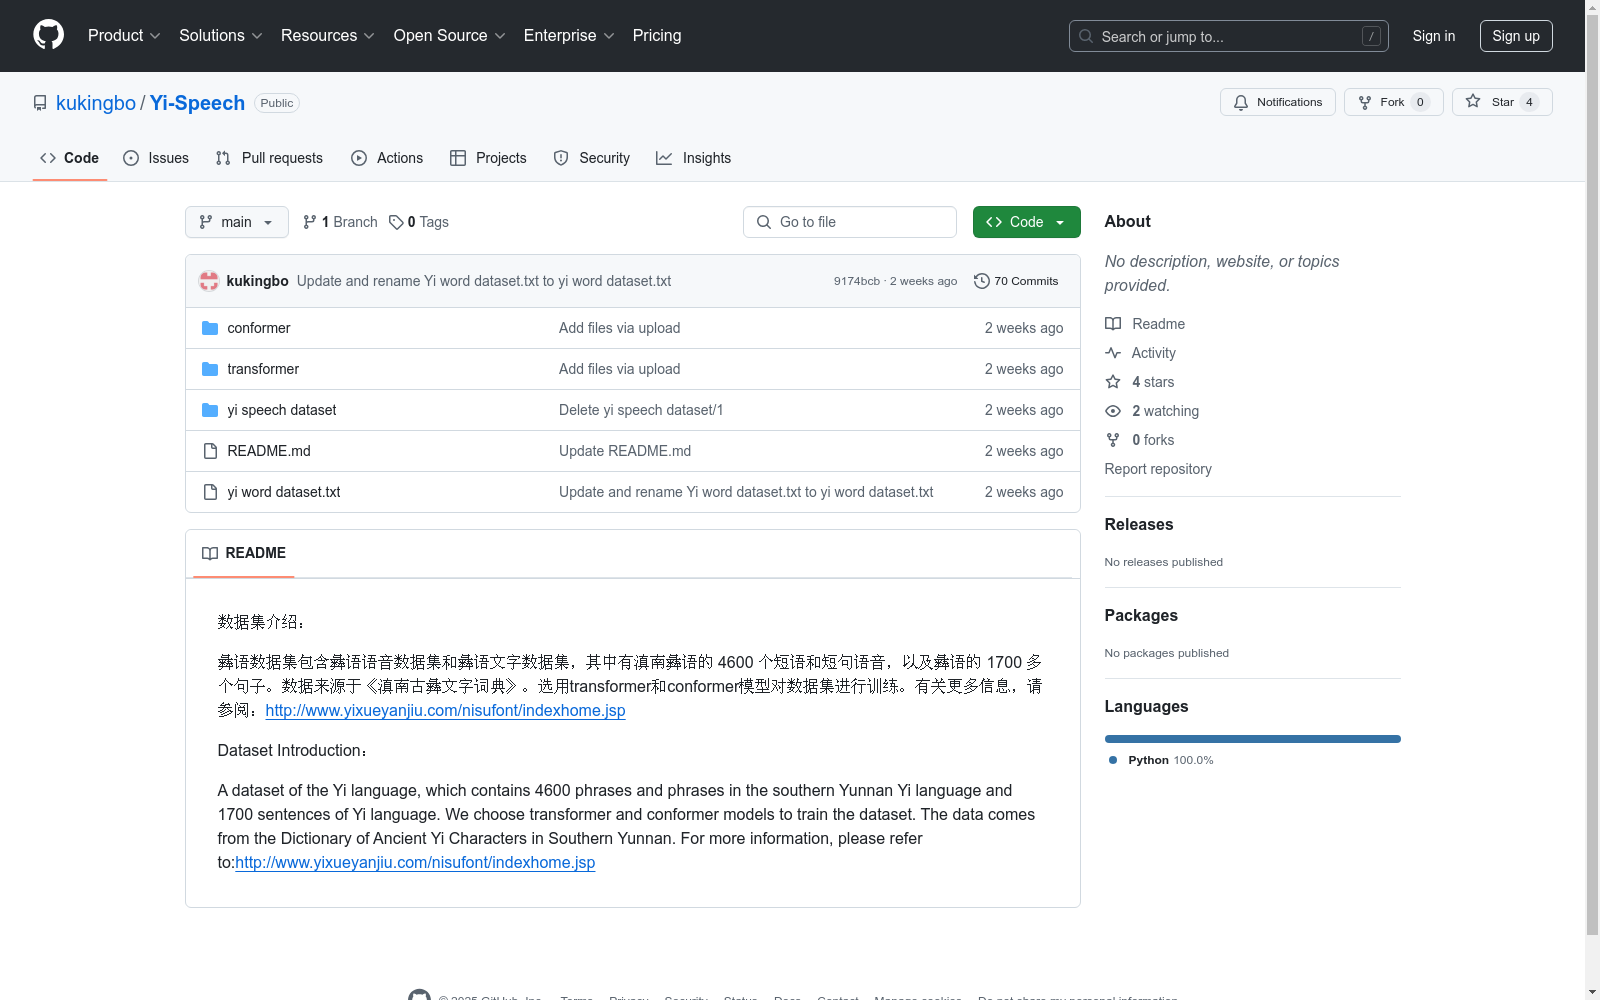
Task: Click the English section yixueyanjiu.com URL
Action: click(x=415, y=862)
